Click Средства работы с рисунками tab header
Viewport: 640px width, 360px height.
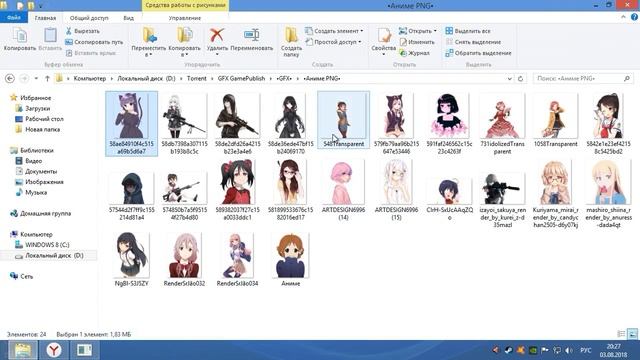click(x=185, y=5)
